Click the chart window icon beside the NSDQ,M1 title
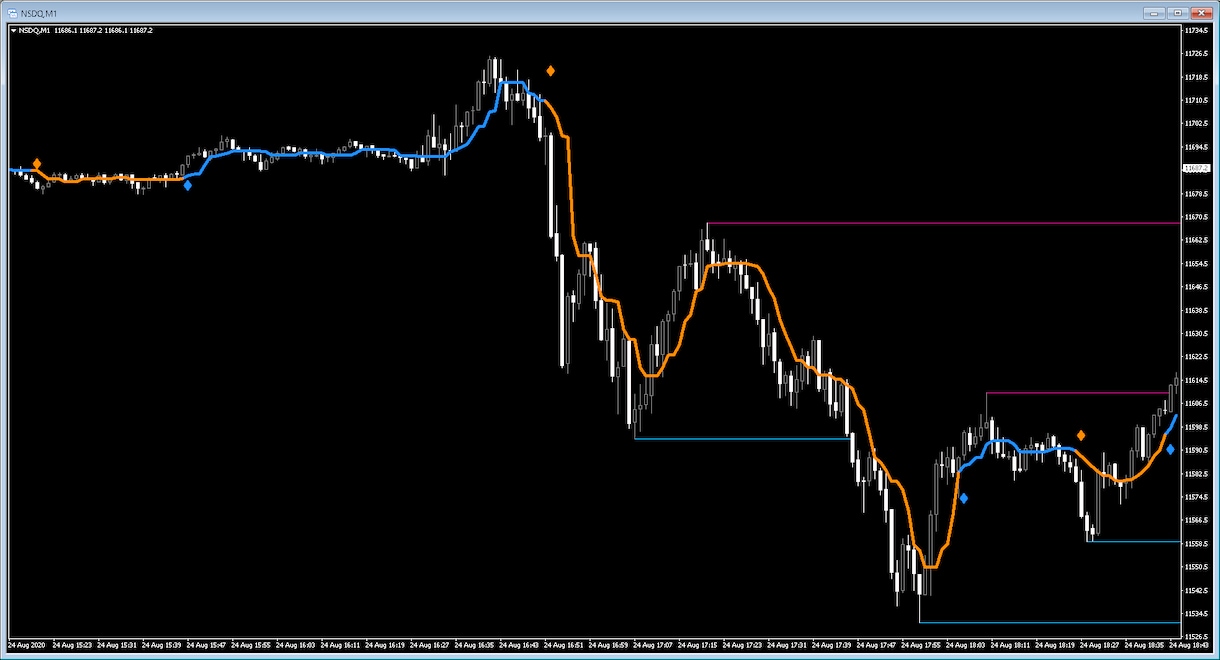Screen dimensions: 1220x660 (x=12, y=13)
